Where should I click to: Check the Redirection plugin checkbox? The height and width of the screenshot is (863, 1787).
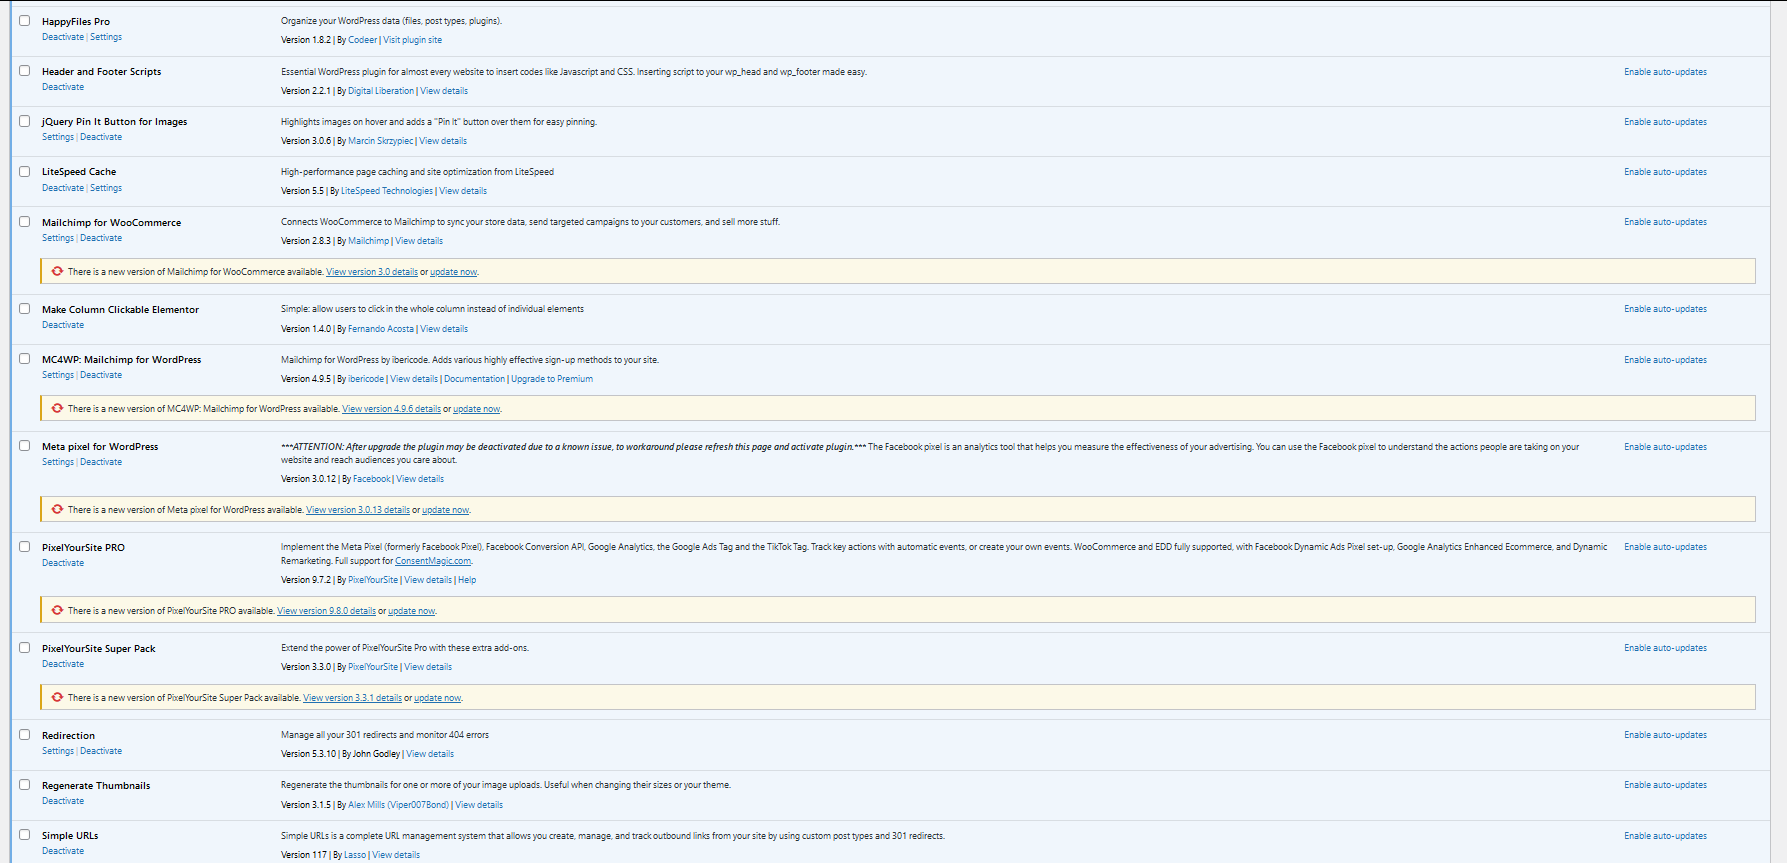click(x=25, y=735)
